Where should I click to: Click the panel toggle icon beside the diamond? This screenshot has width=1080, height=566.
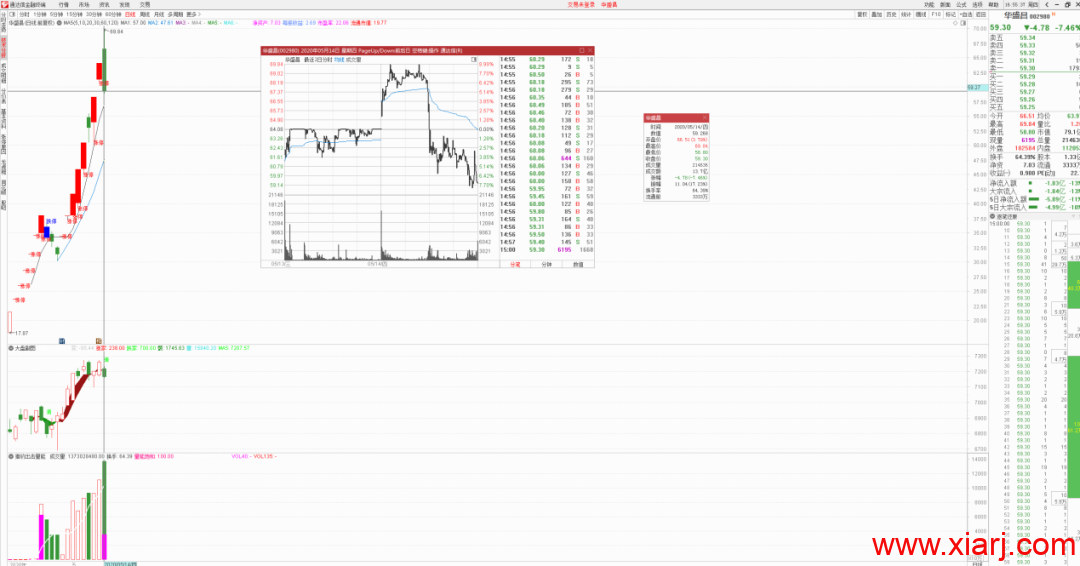tap(963, 23)
